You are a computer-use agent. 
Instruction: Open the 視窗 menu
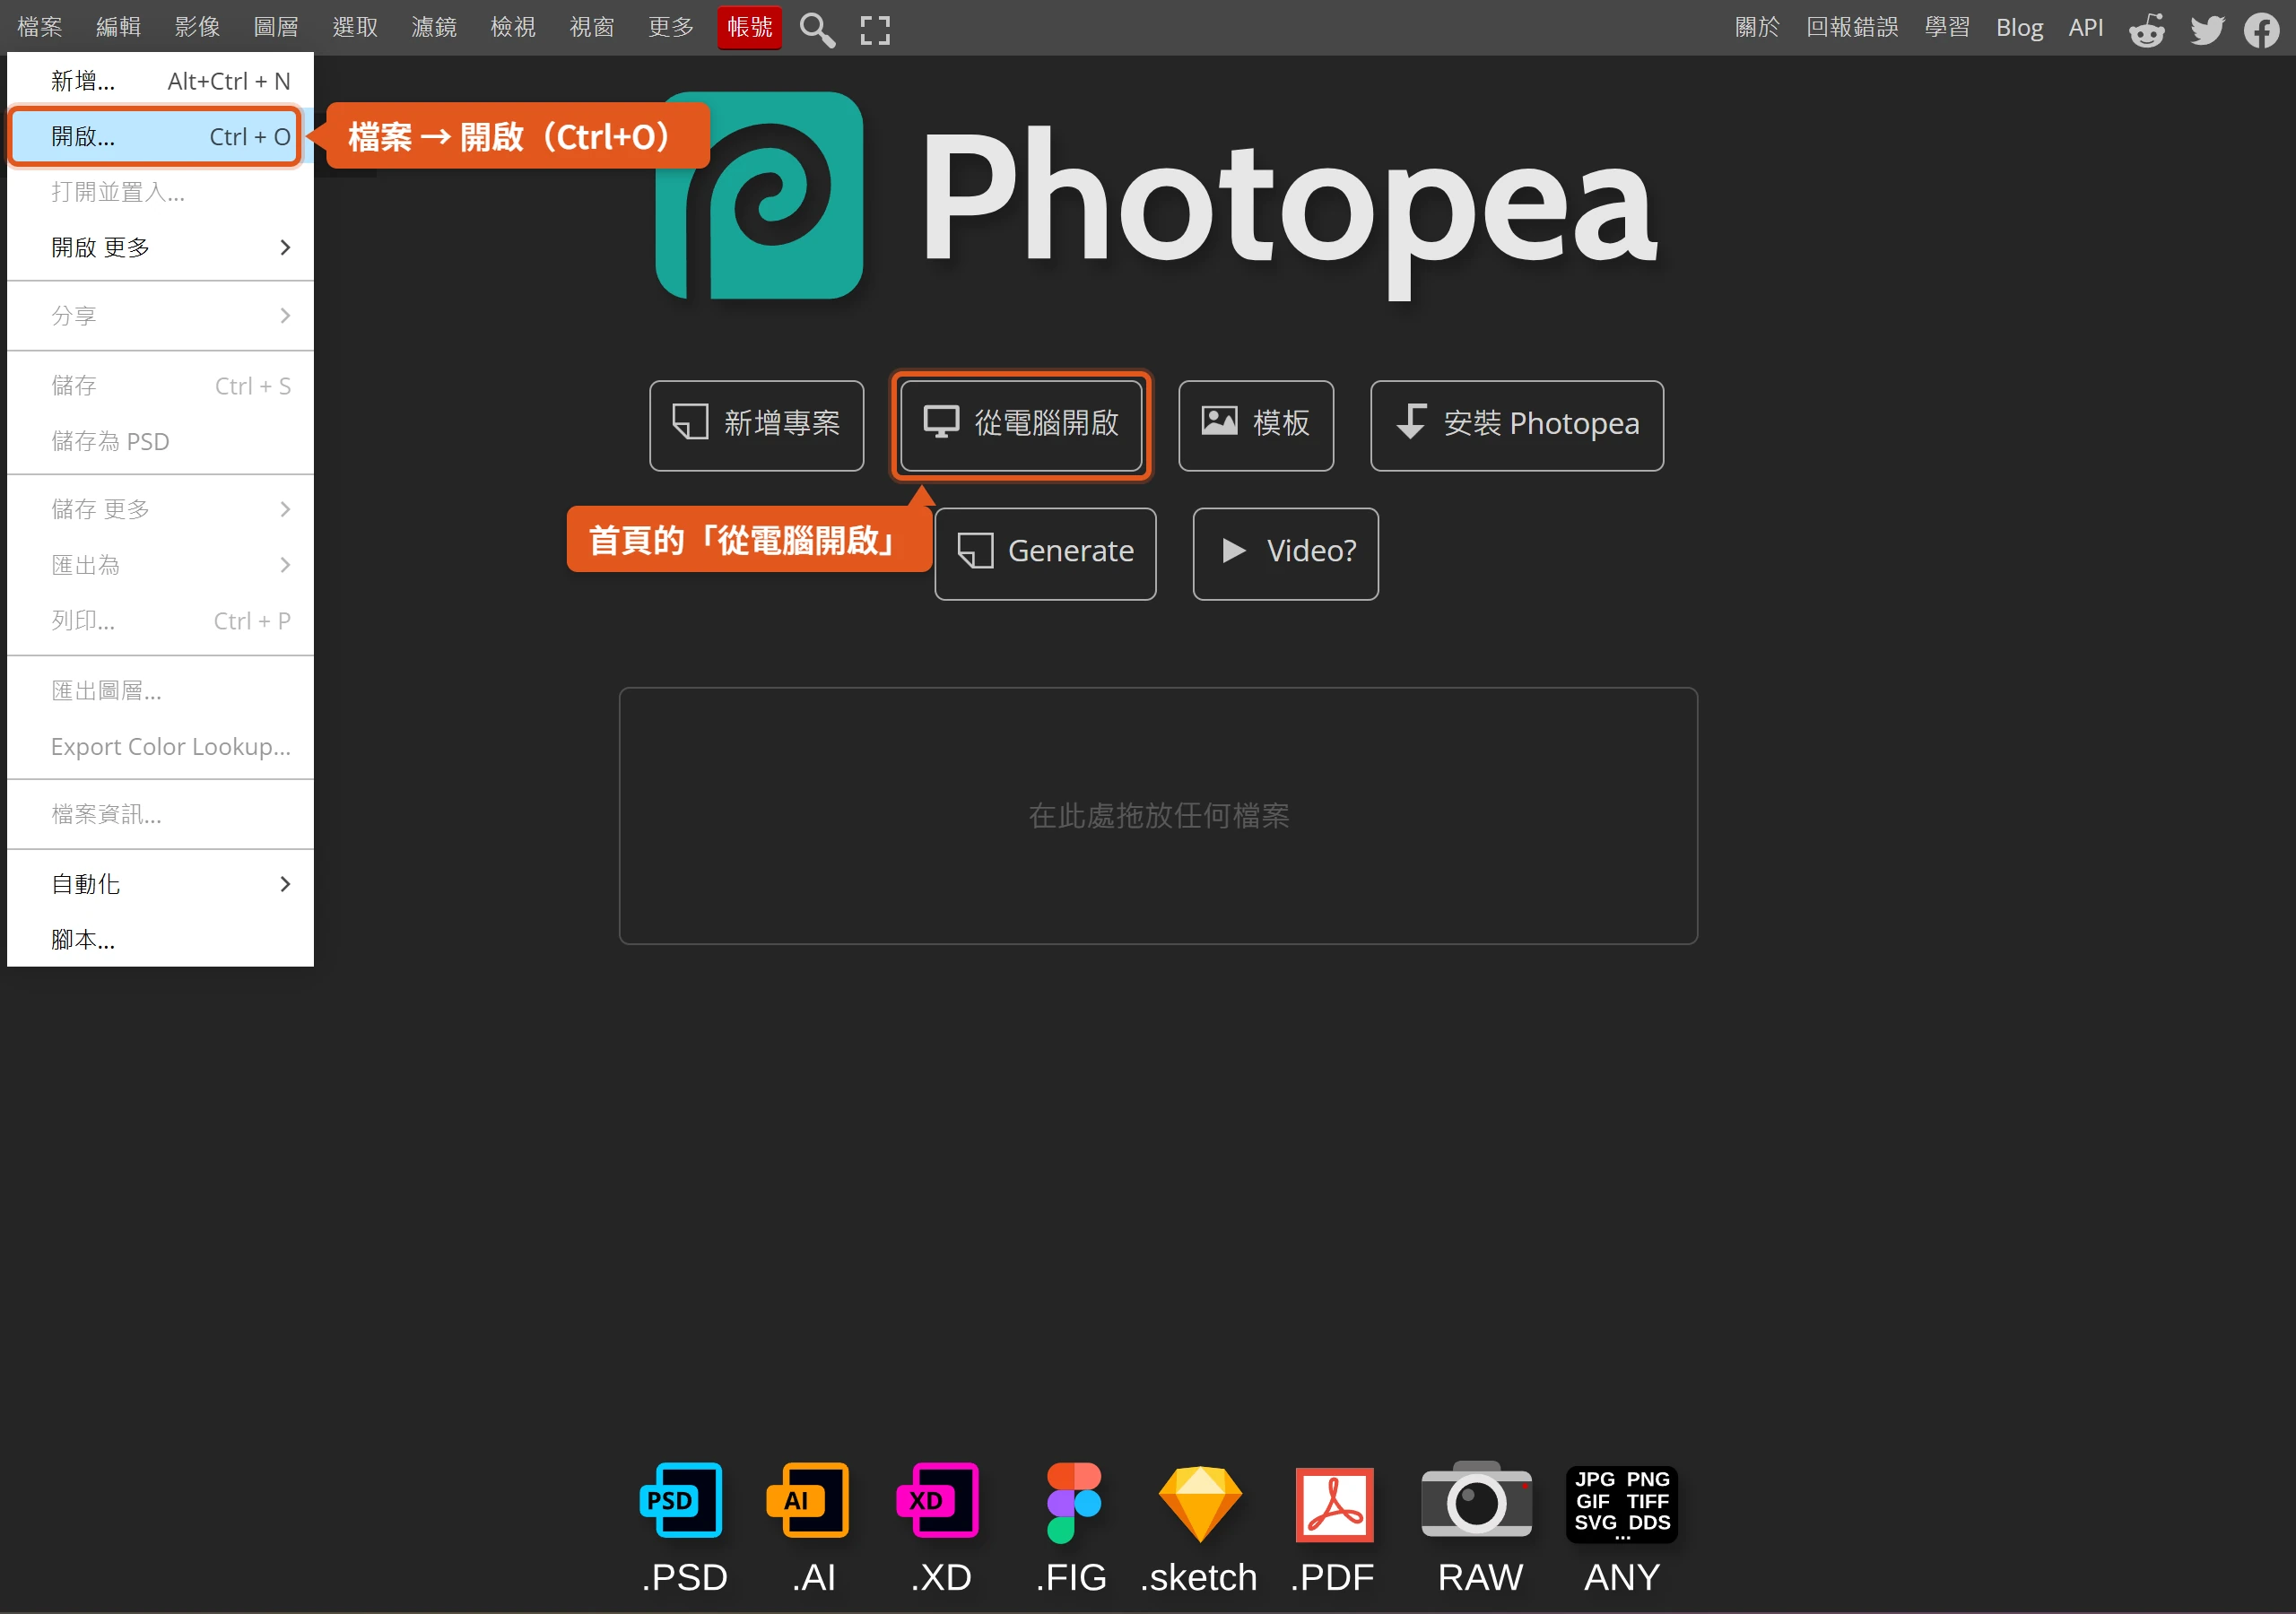[x=592, y=27]
